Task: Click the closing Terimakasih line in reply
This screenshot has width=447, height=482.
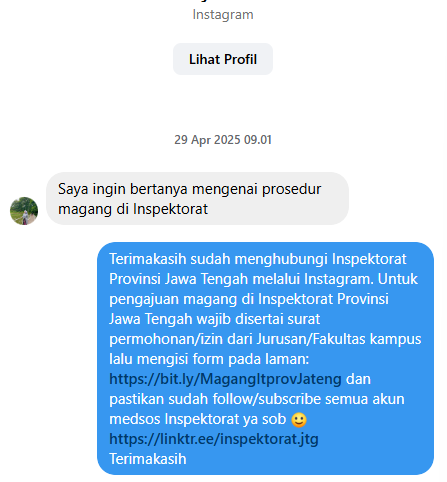Action: (148, 459)
